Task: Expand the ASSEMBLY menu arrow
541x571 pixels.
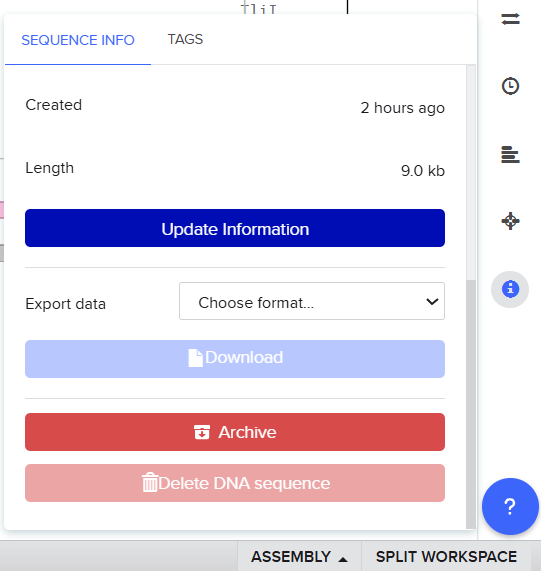Action: (343, 559)
